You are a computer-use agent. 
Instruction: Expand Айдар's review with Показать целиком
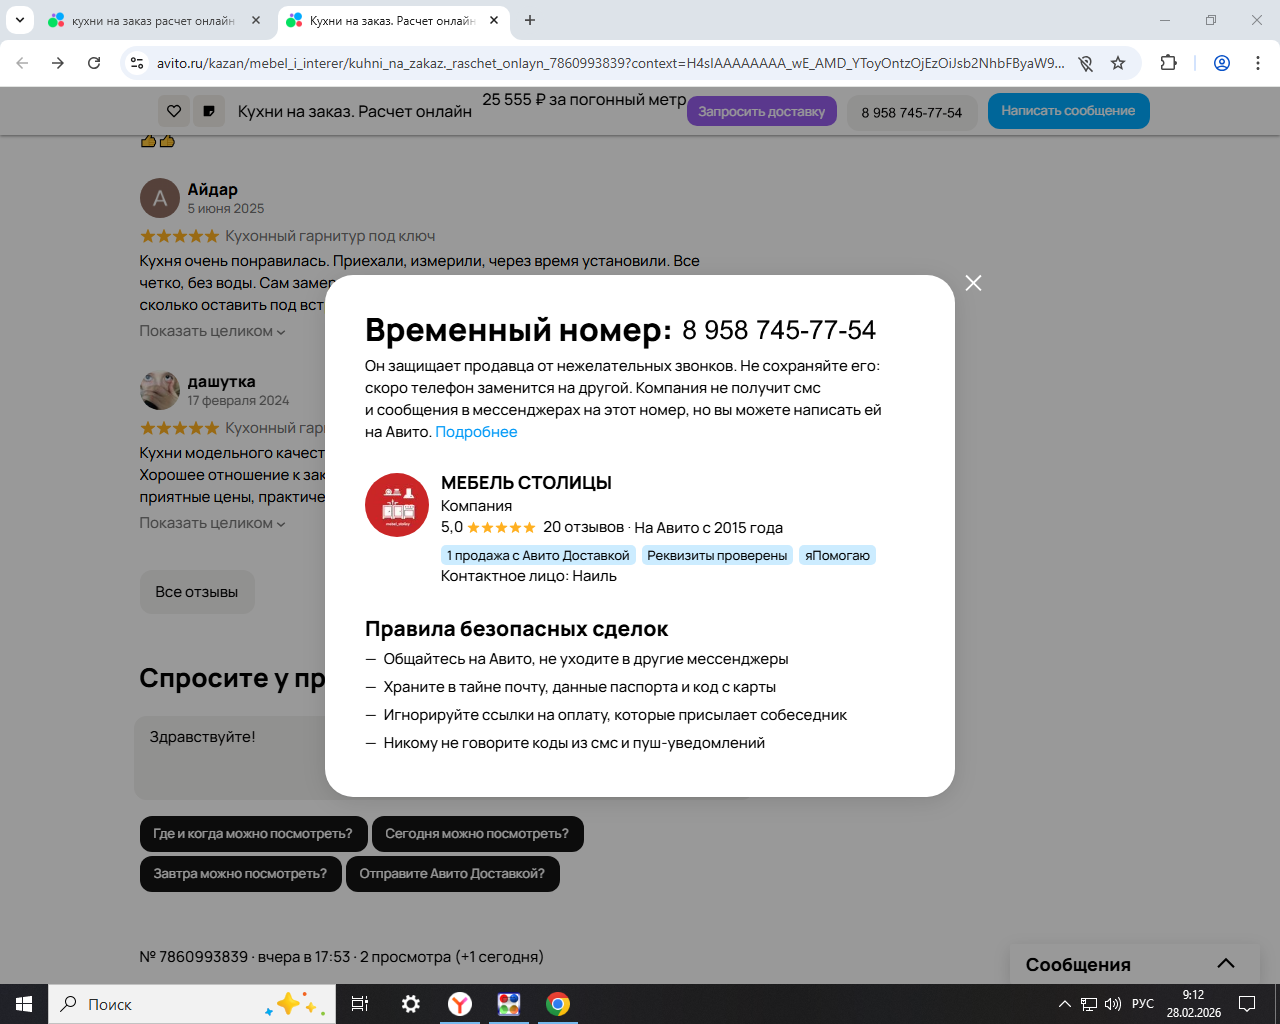212,331
